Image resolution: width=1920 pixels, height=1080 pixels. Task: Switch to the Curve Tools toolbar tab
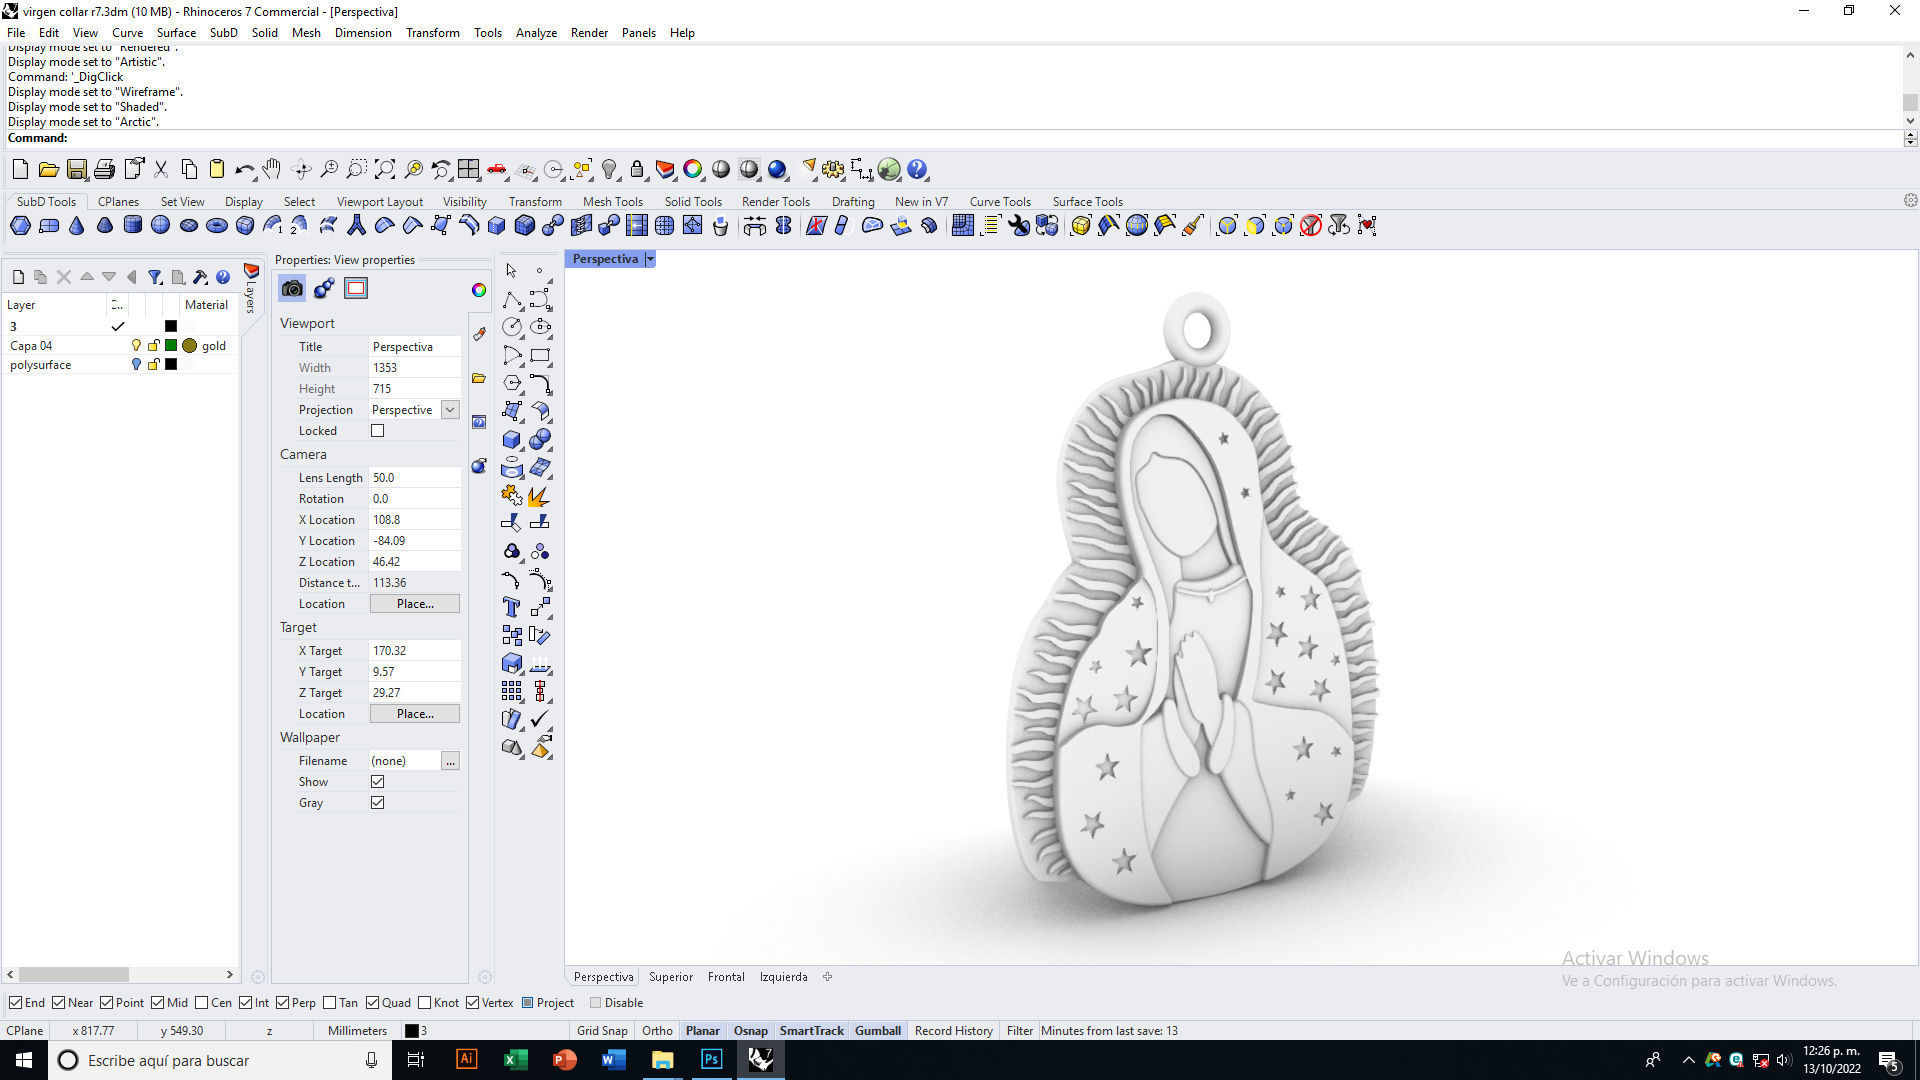pyautogui.click(x=1000, y=202)
